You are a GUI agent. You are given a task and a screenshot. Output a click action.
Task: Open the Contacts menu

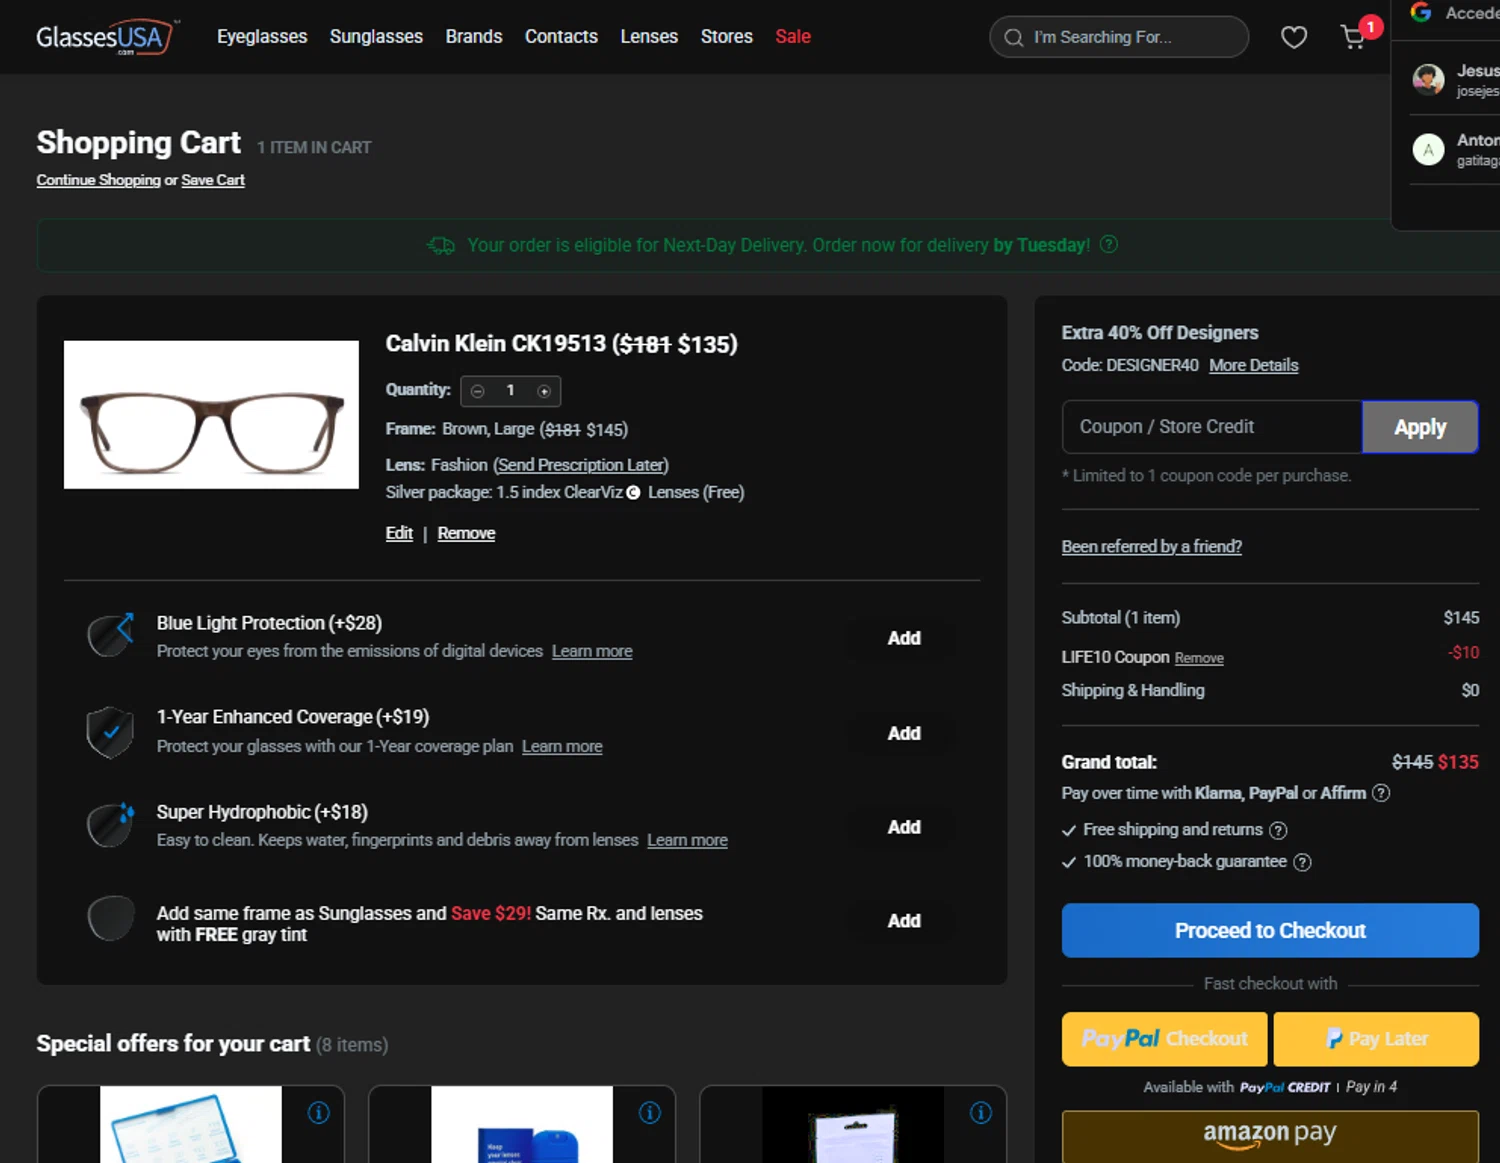pos(561,37)
